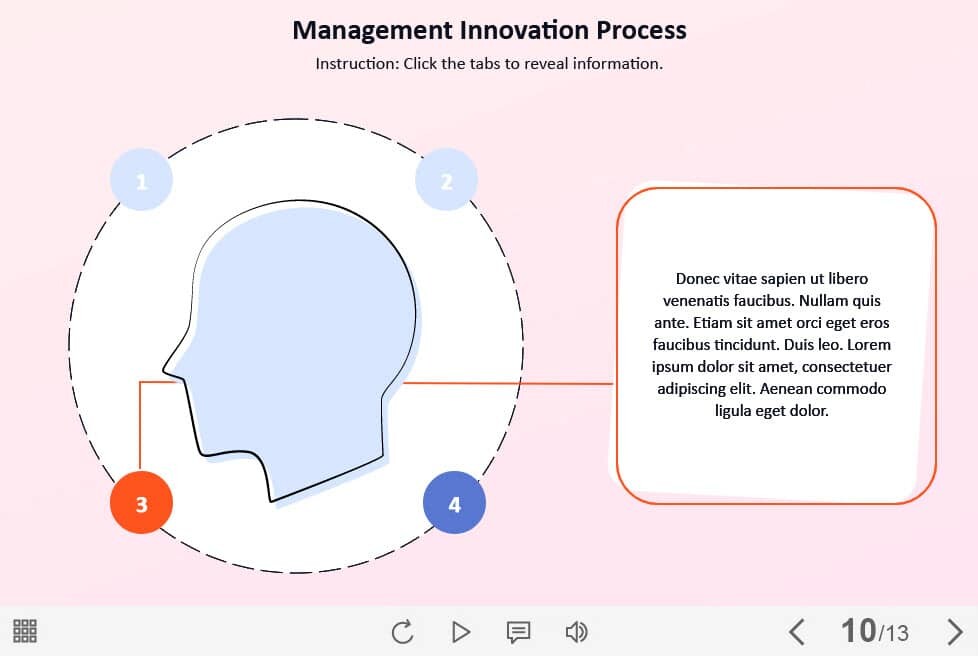Click the blue tab 4 circle
Viewport: 978px width, 656px height.
454,504
